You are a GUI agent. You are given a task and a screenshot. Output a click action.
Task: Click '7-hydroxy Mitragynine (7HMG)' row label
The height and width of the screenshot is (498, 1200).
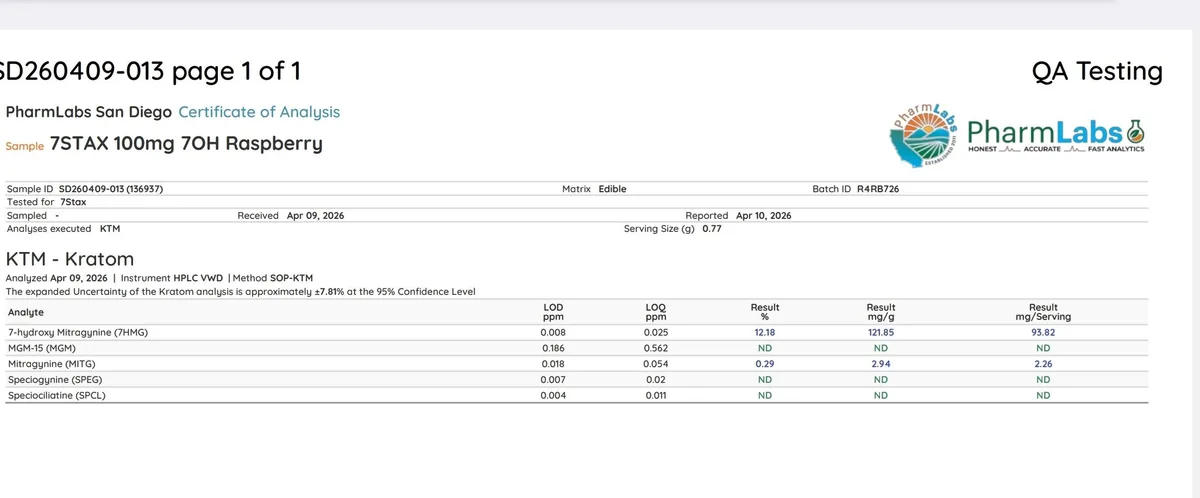[78, 332]
